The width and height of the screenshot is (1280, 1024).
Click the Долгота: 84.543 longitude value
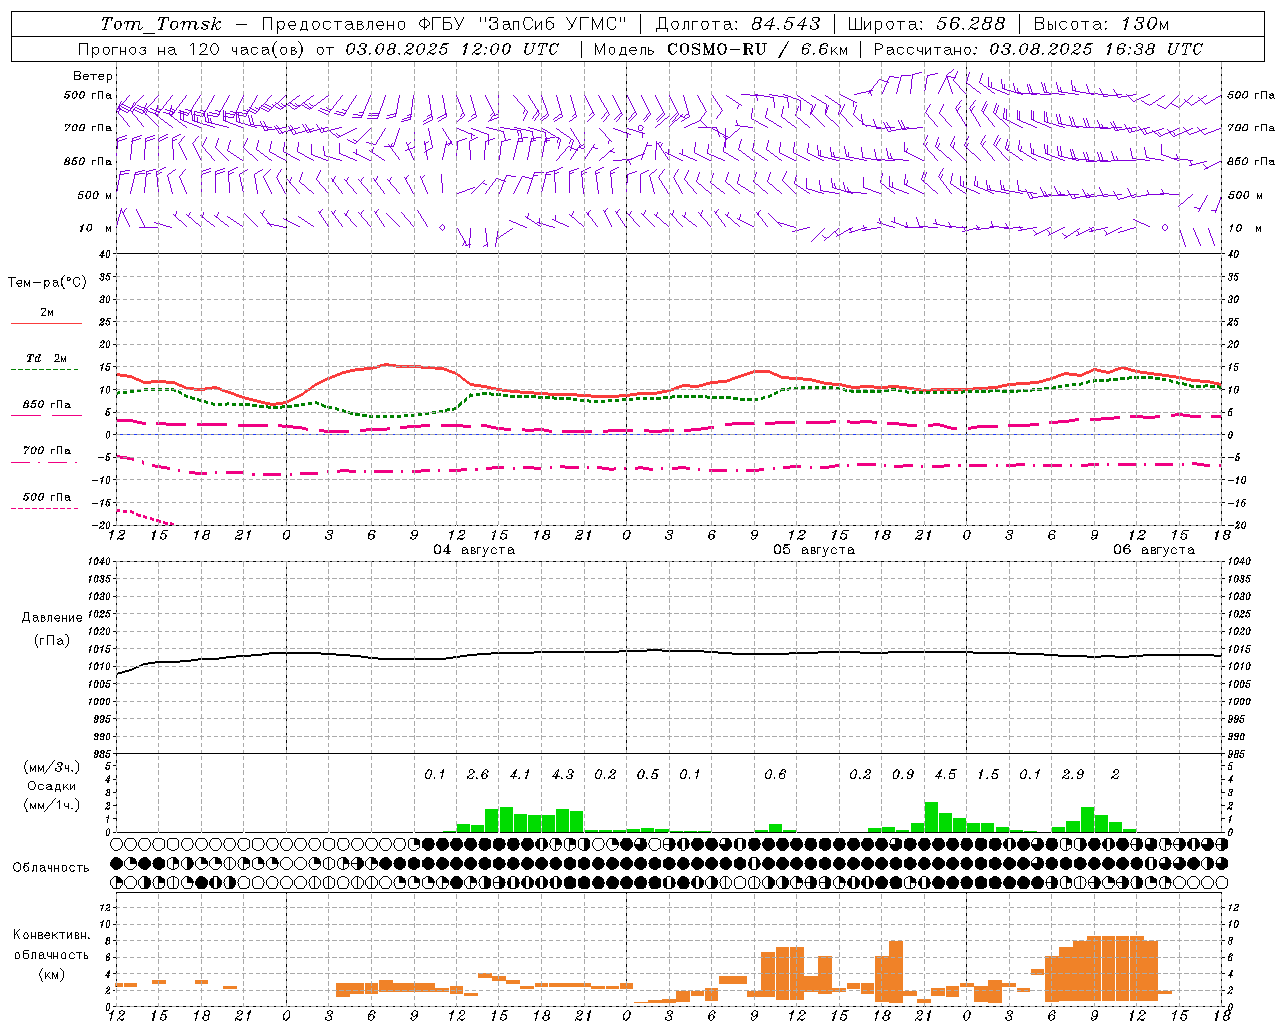738,24
